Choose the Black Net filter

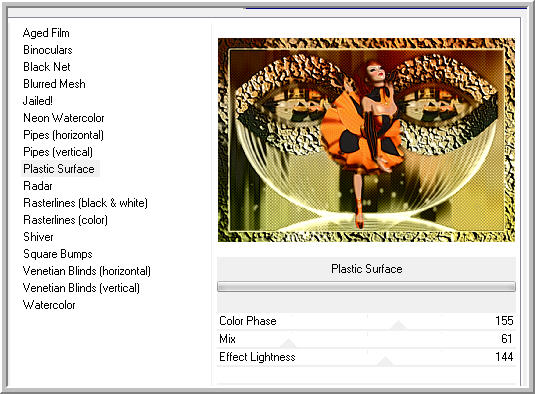click(47, 67)
